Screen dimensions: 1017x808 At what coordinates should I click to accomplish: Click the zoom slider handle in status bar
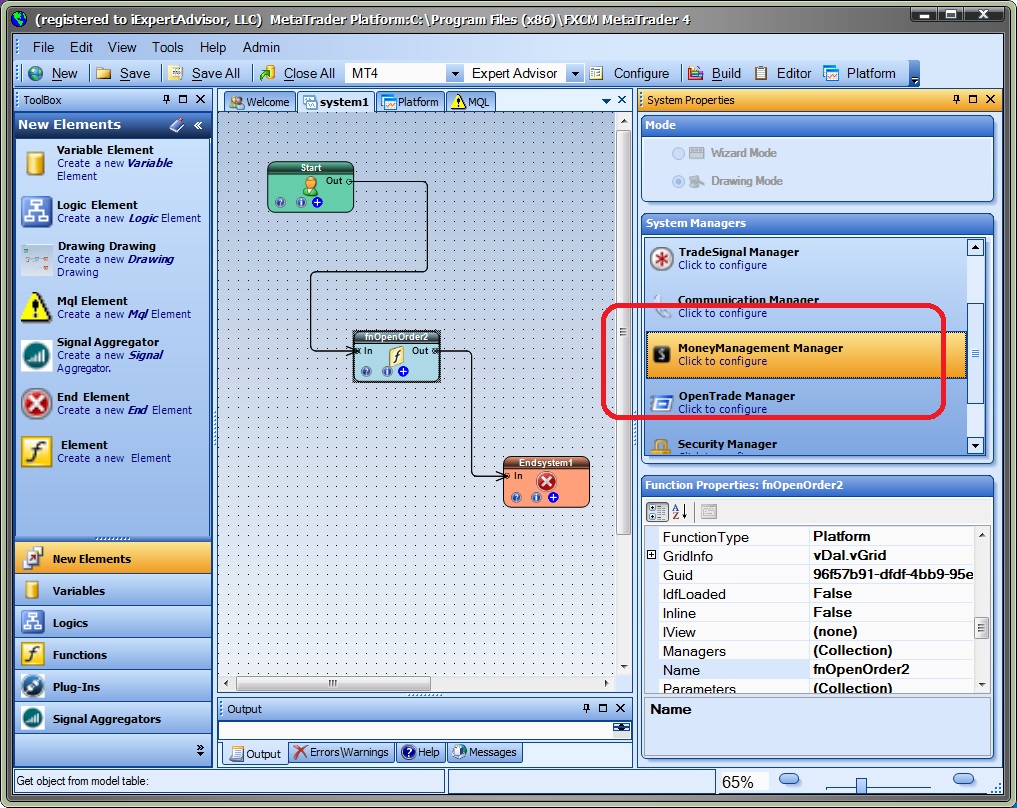click(861, 785)
